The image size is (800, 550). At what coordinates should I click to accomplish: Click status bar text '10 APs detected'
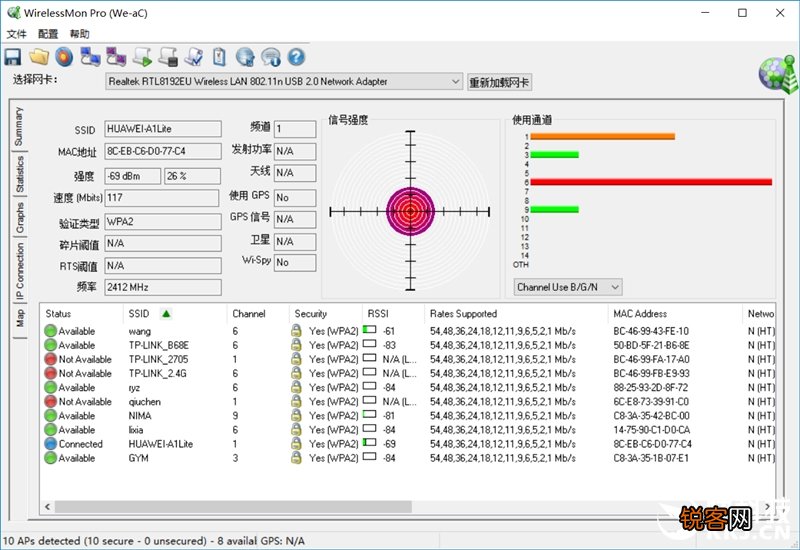tap(41, 541)
